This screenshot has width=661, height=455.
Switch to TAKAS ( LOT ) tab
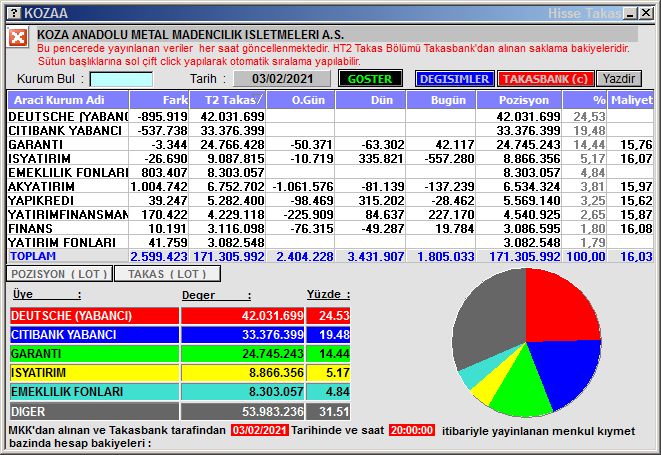(x=167, y=274)
